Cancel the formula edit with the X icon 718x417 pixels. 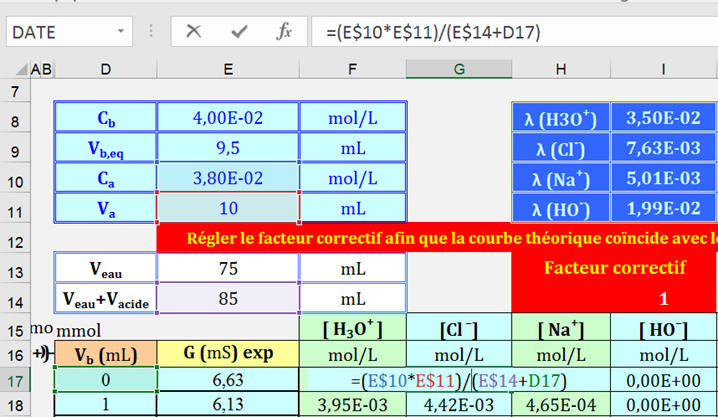pyautogui.click(x=193, y=32)
